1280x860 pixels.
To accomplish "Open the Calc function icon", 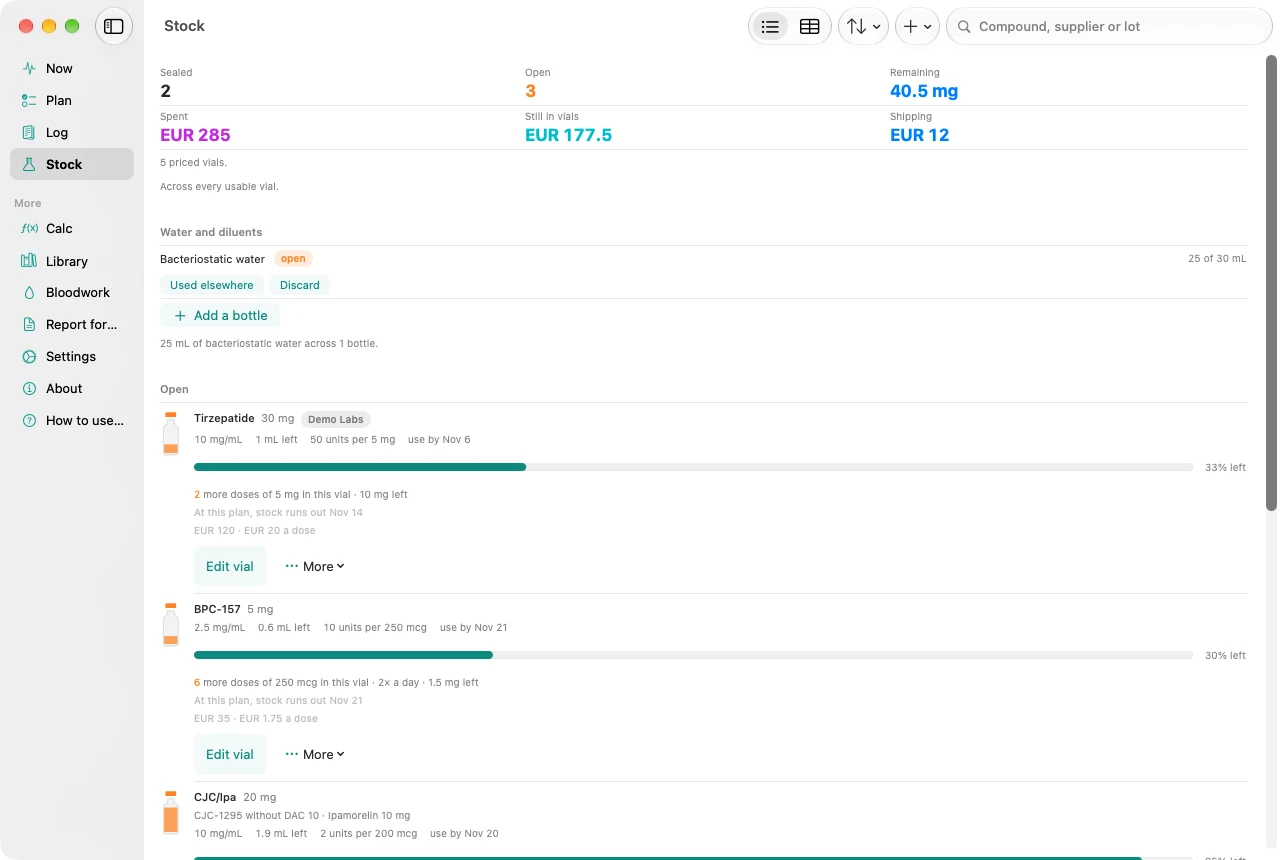I will point(29,229).
